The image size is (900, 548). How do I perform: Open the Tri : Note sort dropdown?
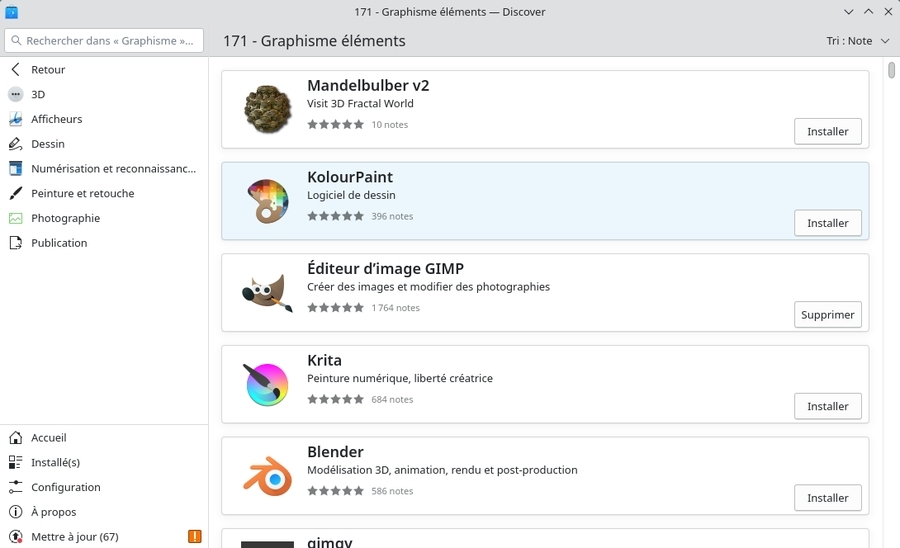click(858, 41)
